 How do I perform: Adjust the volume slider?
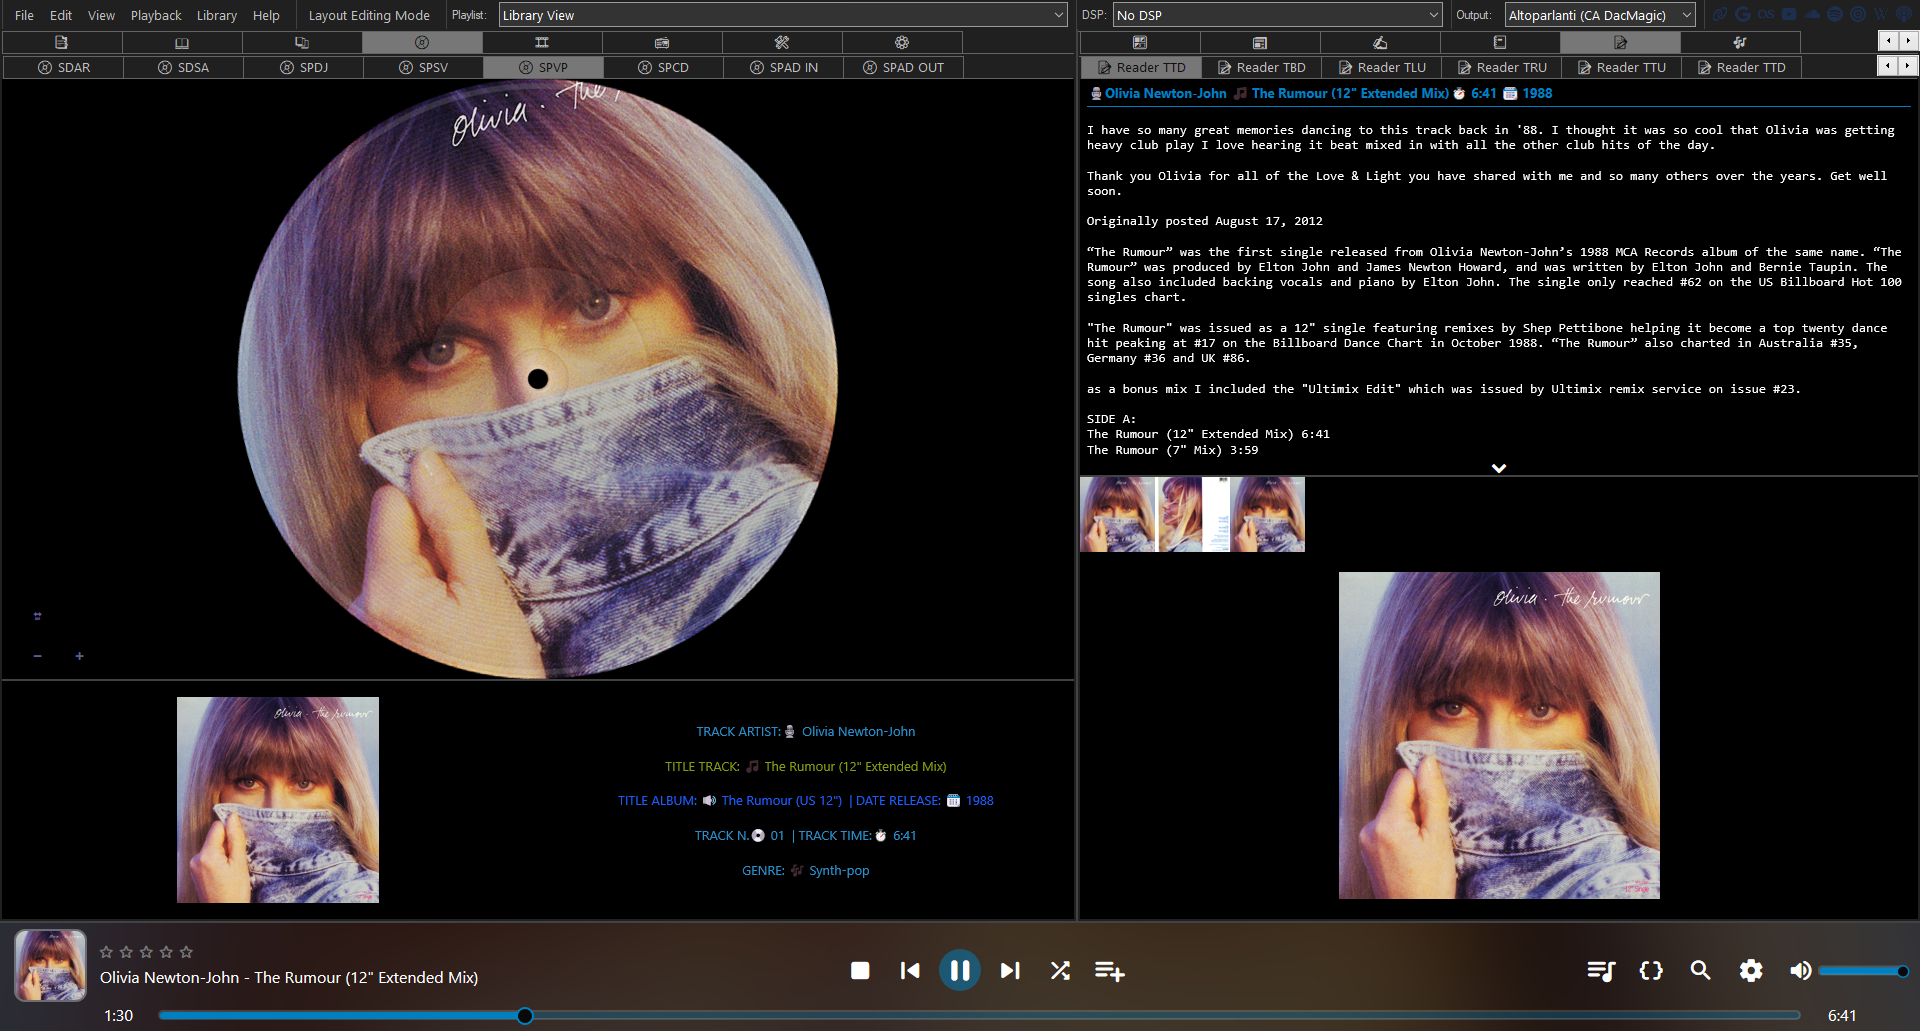click(x=1864, y=971)
